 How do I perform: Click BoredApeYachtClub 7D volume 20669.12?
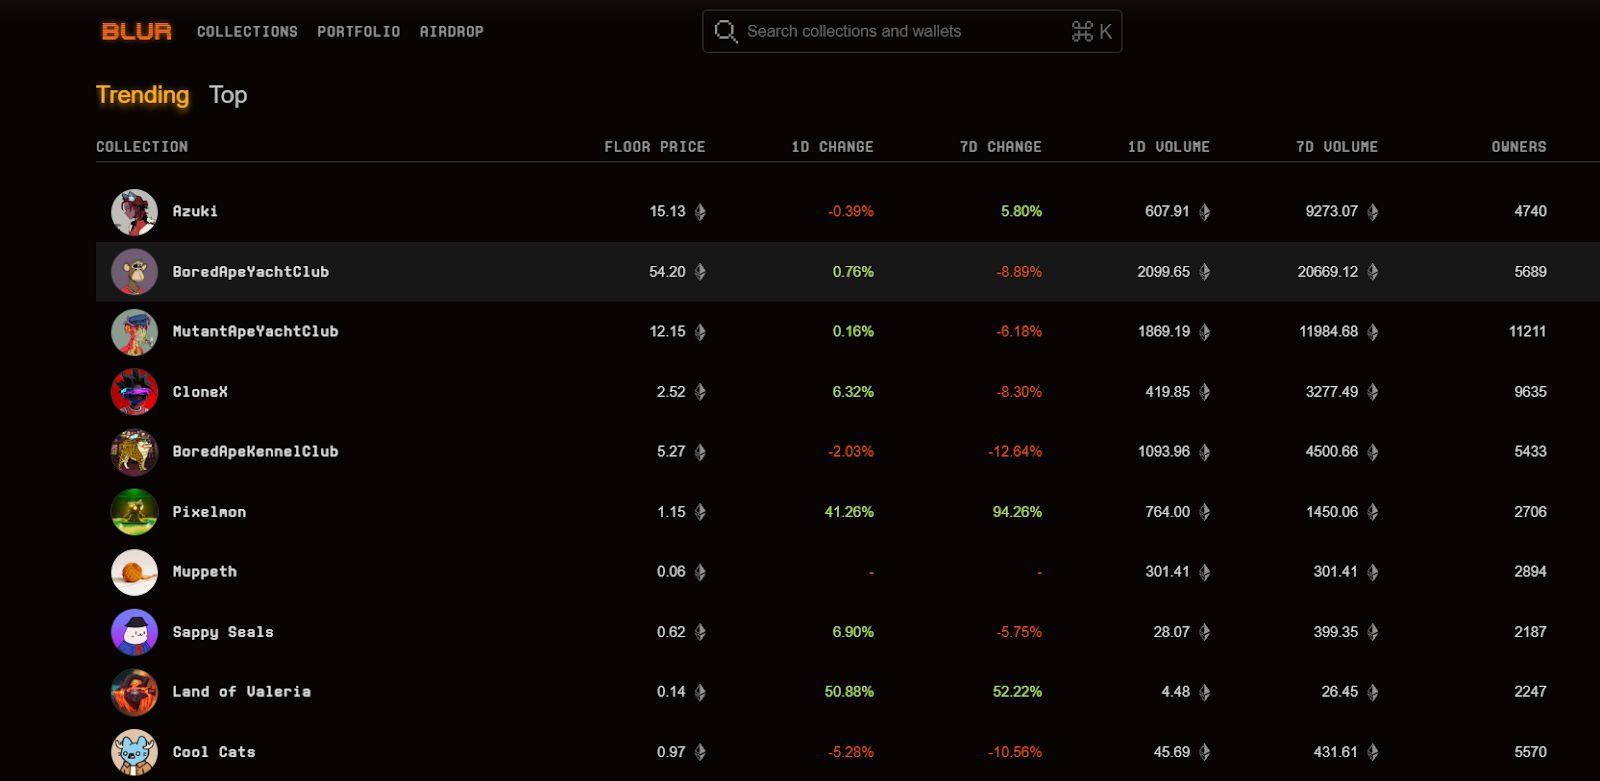pos(1328,271)
